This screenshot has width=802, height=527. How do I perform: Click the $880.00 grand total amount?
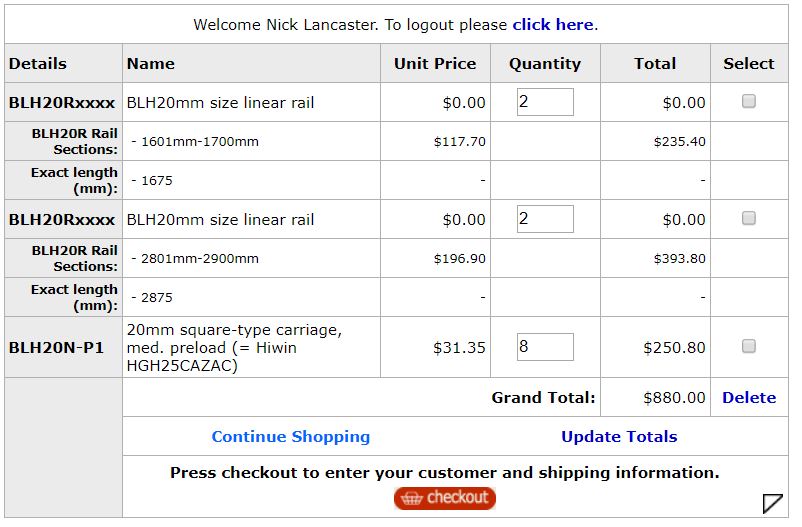pyautogui.click(x=674, y=397)
